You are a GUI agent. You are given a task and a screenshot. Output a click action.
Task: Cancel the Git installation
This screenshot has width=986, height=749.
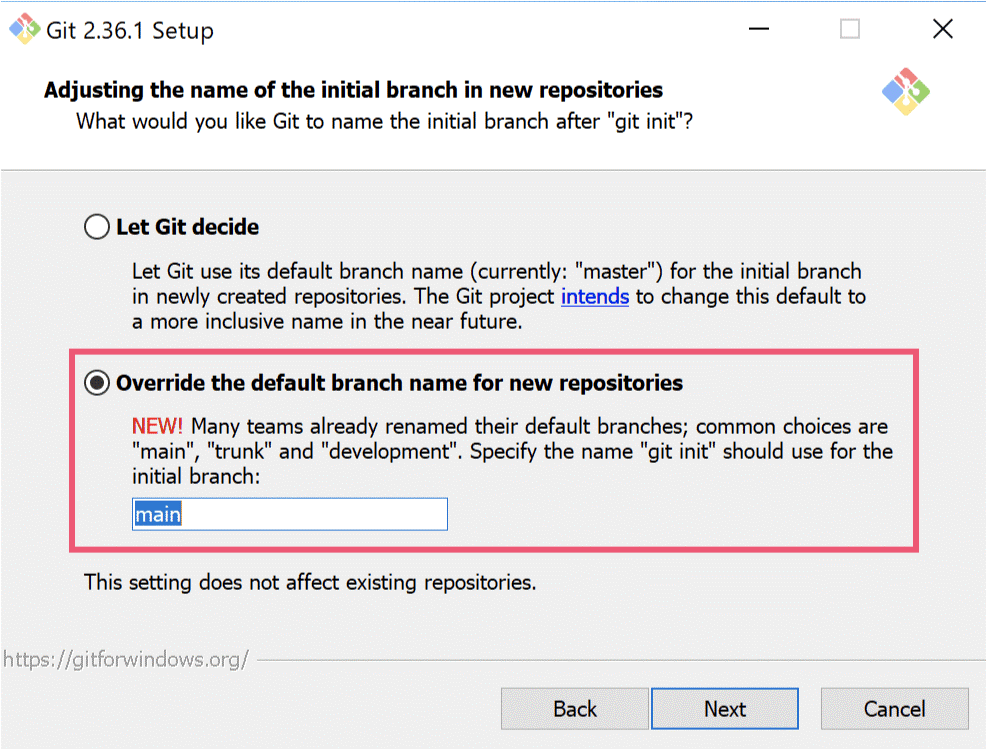(894, 708)
